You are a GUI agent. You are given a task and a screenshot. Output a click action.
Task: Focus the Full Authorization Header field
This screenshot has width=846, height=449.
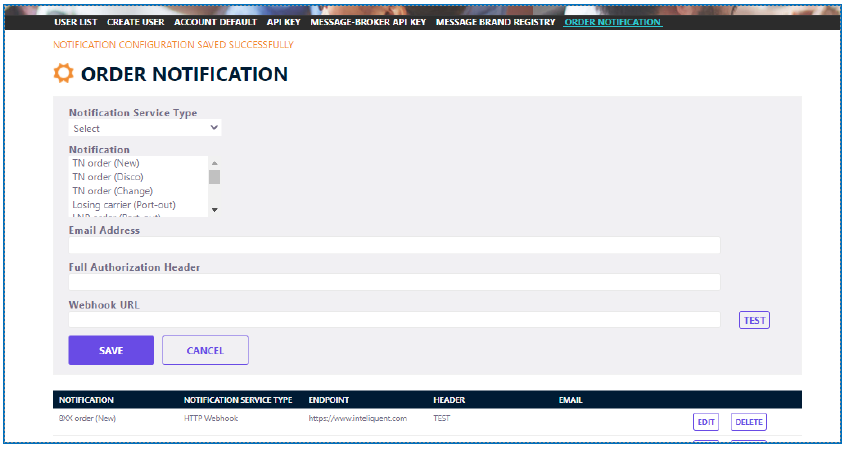click(394, 282)
